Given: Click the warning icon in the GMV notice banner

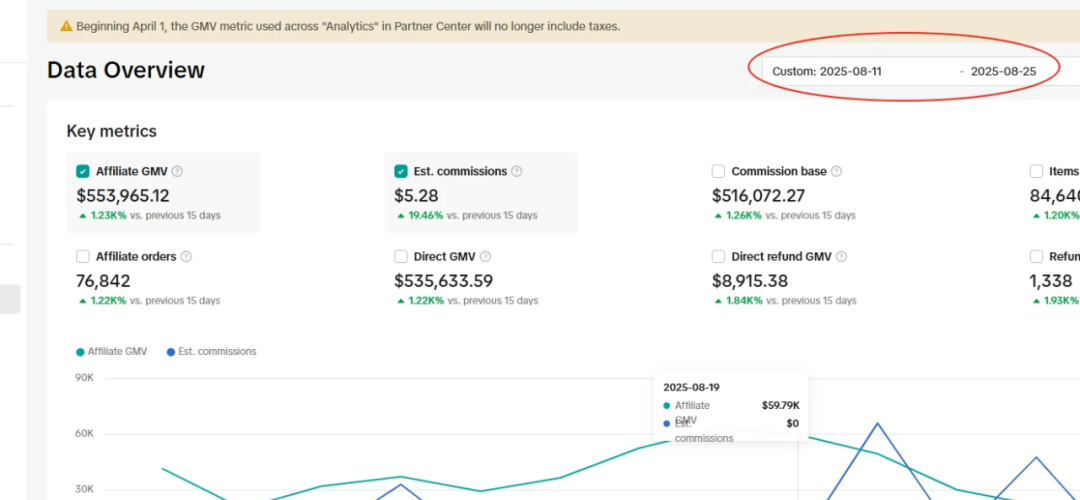Looking at the screenshot, I should pos(66,26).
